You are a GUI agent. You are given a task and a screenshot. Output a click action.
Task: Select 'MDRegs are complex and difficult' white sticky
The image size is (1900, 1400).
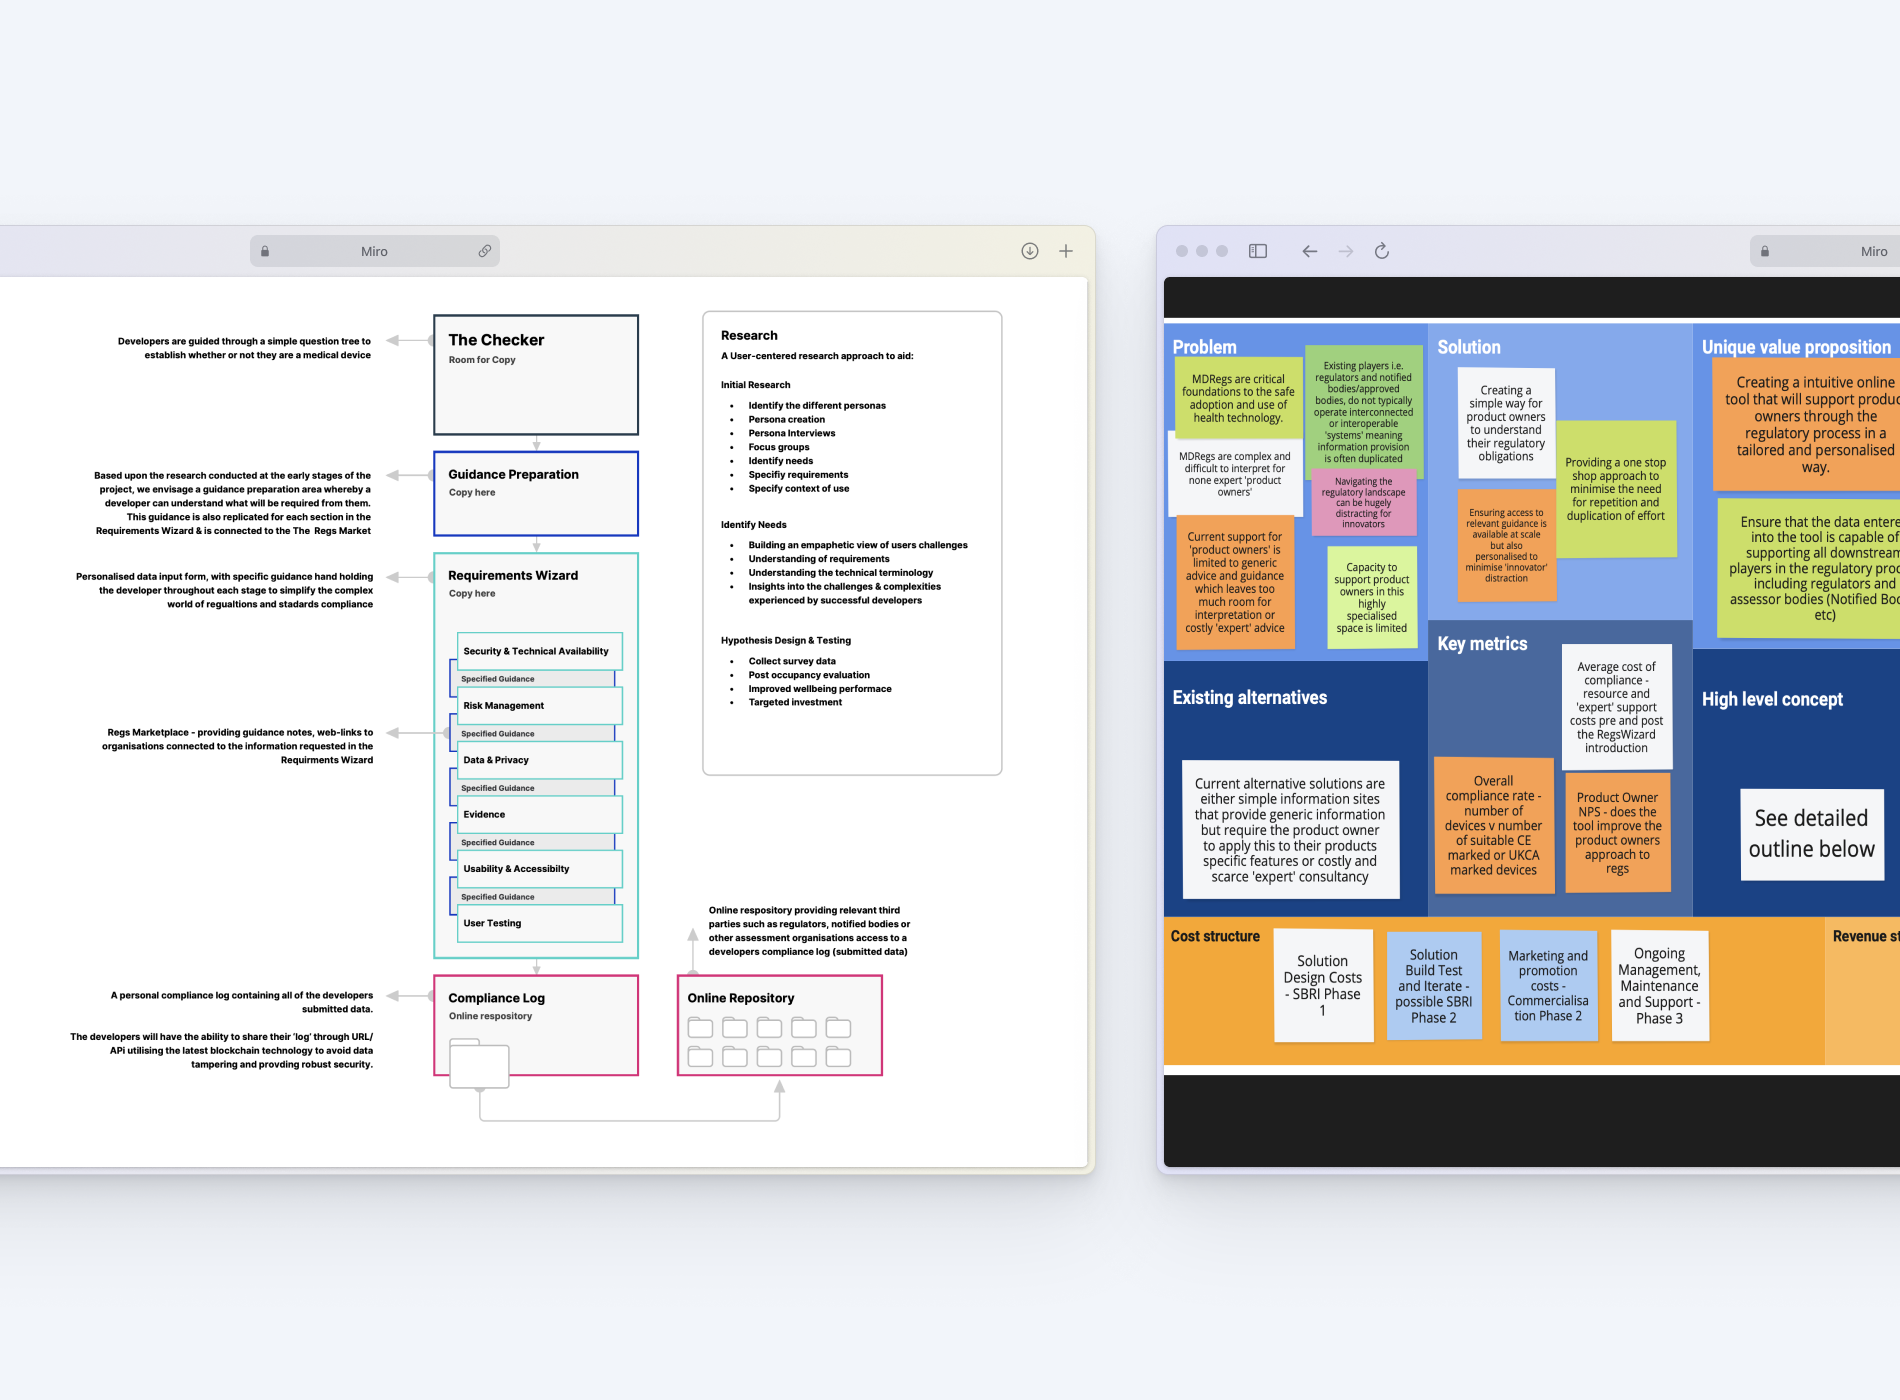pos(1235,474)
